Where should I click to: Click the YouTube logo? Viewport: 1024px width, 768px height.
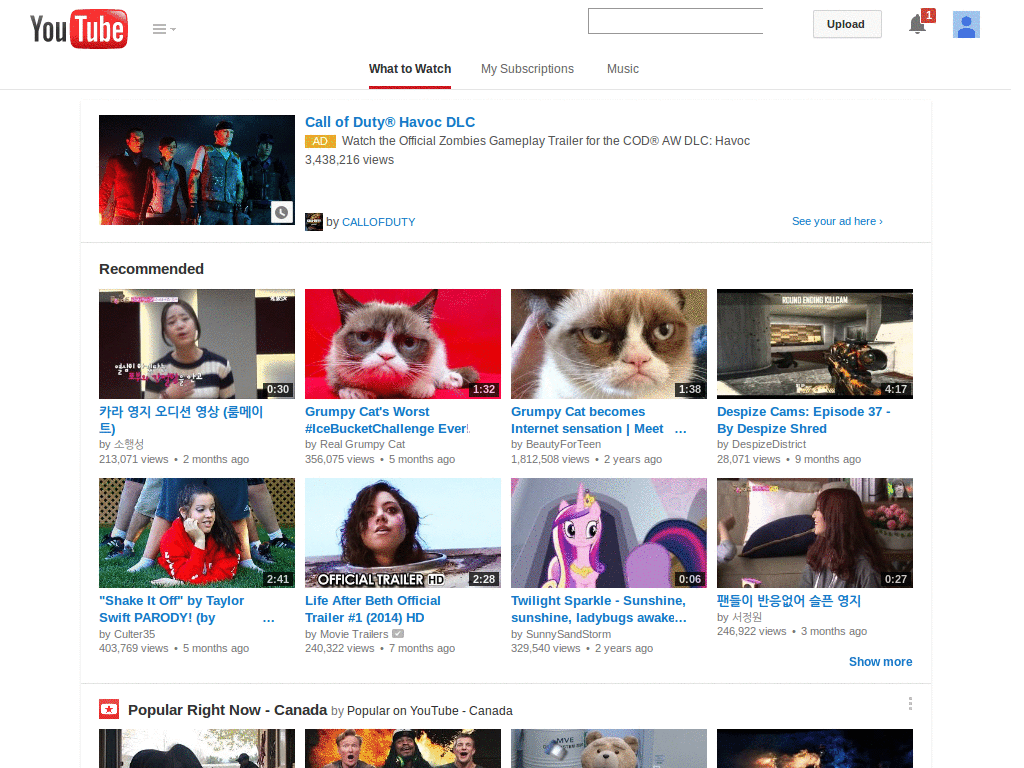(79, 29)
